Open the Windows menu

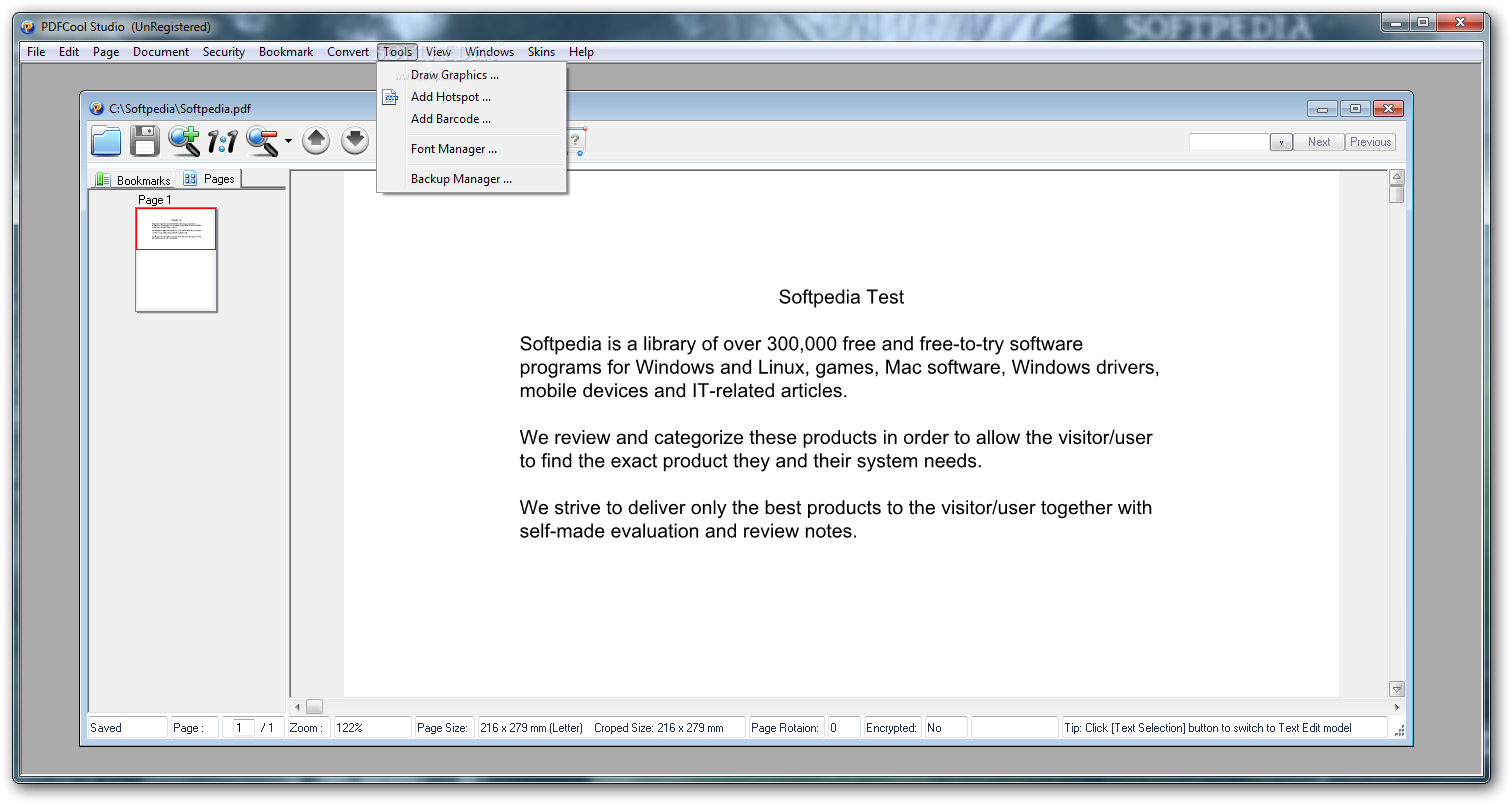(x=489, y=52)
